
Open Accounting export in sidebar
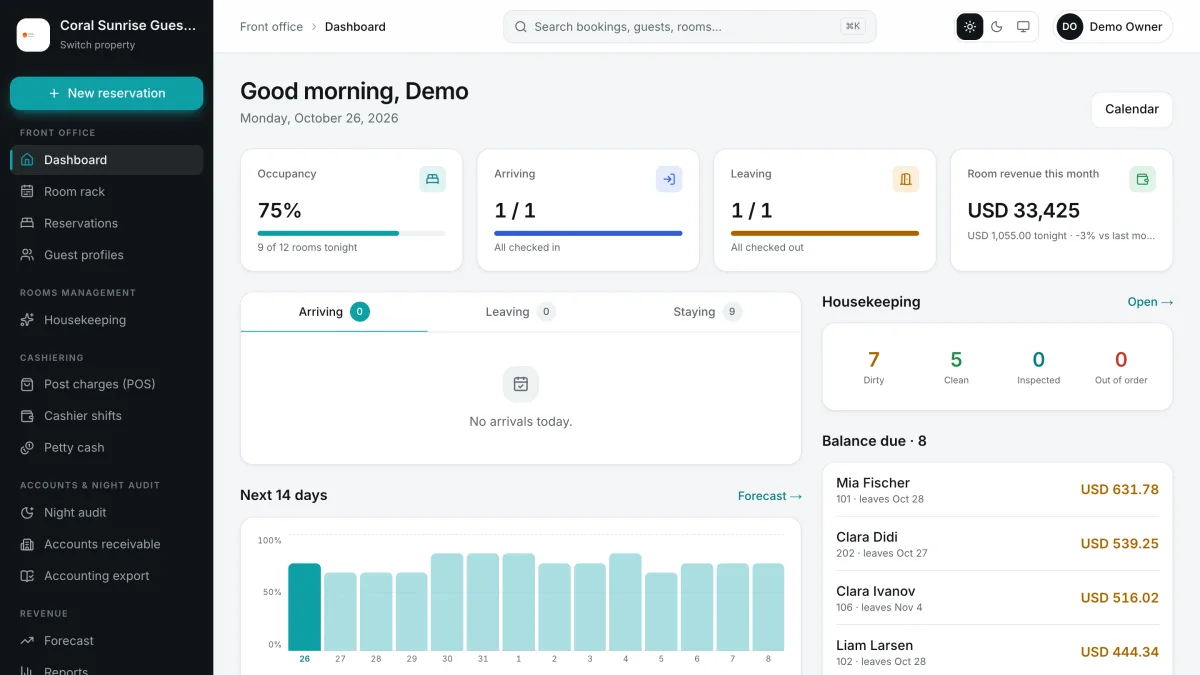tap(107, 576)
